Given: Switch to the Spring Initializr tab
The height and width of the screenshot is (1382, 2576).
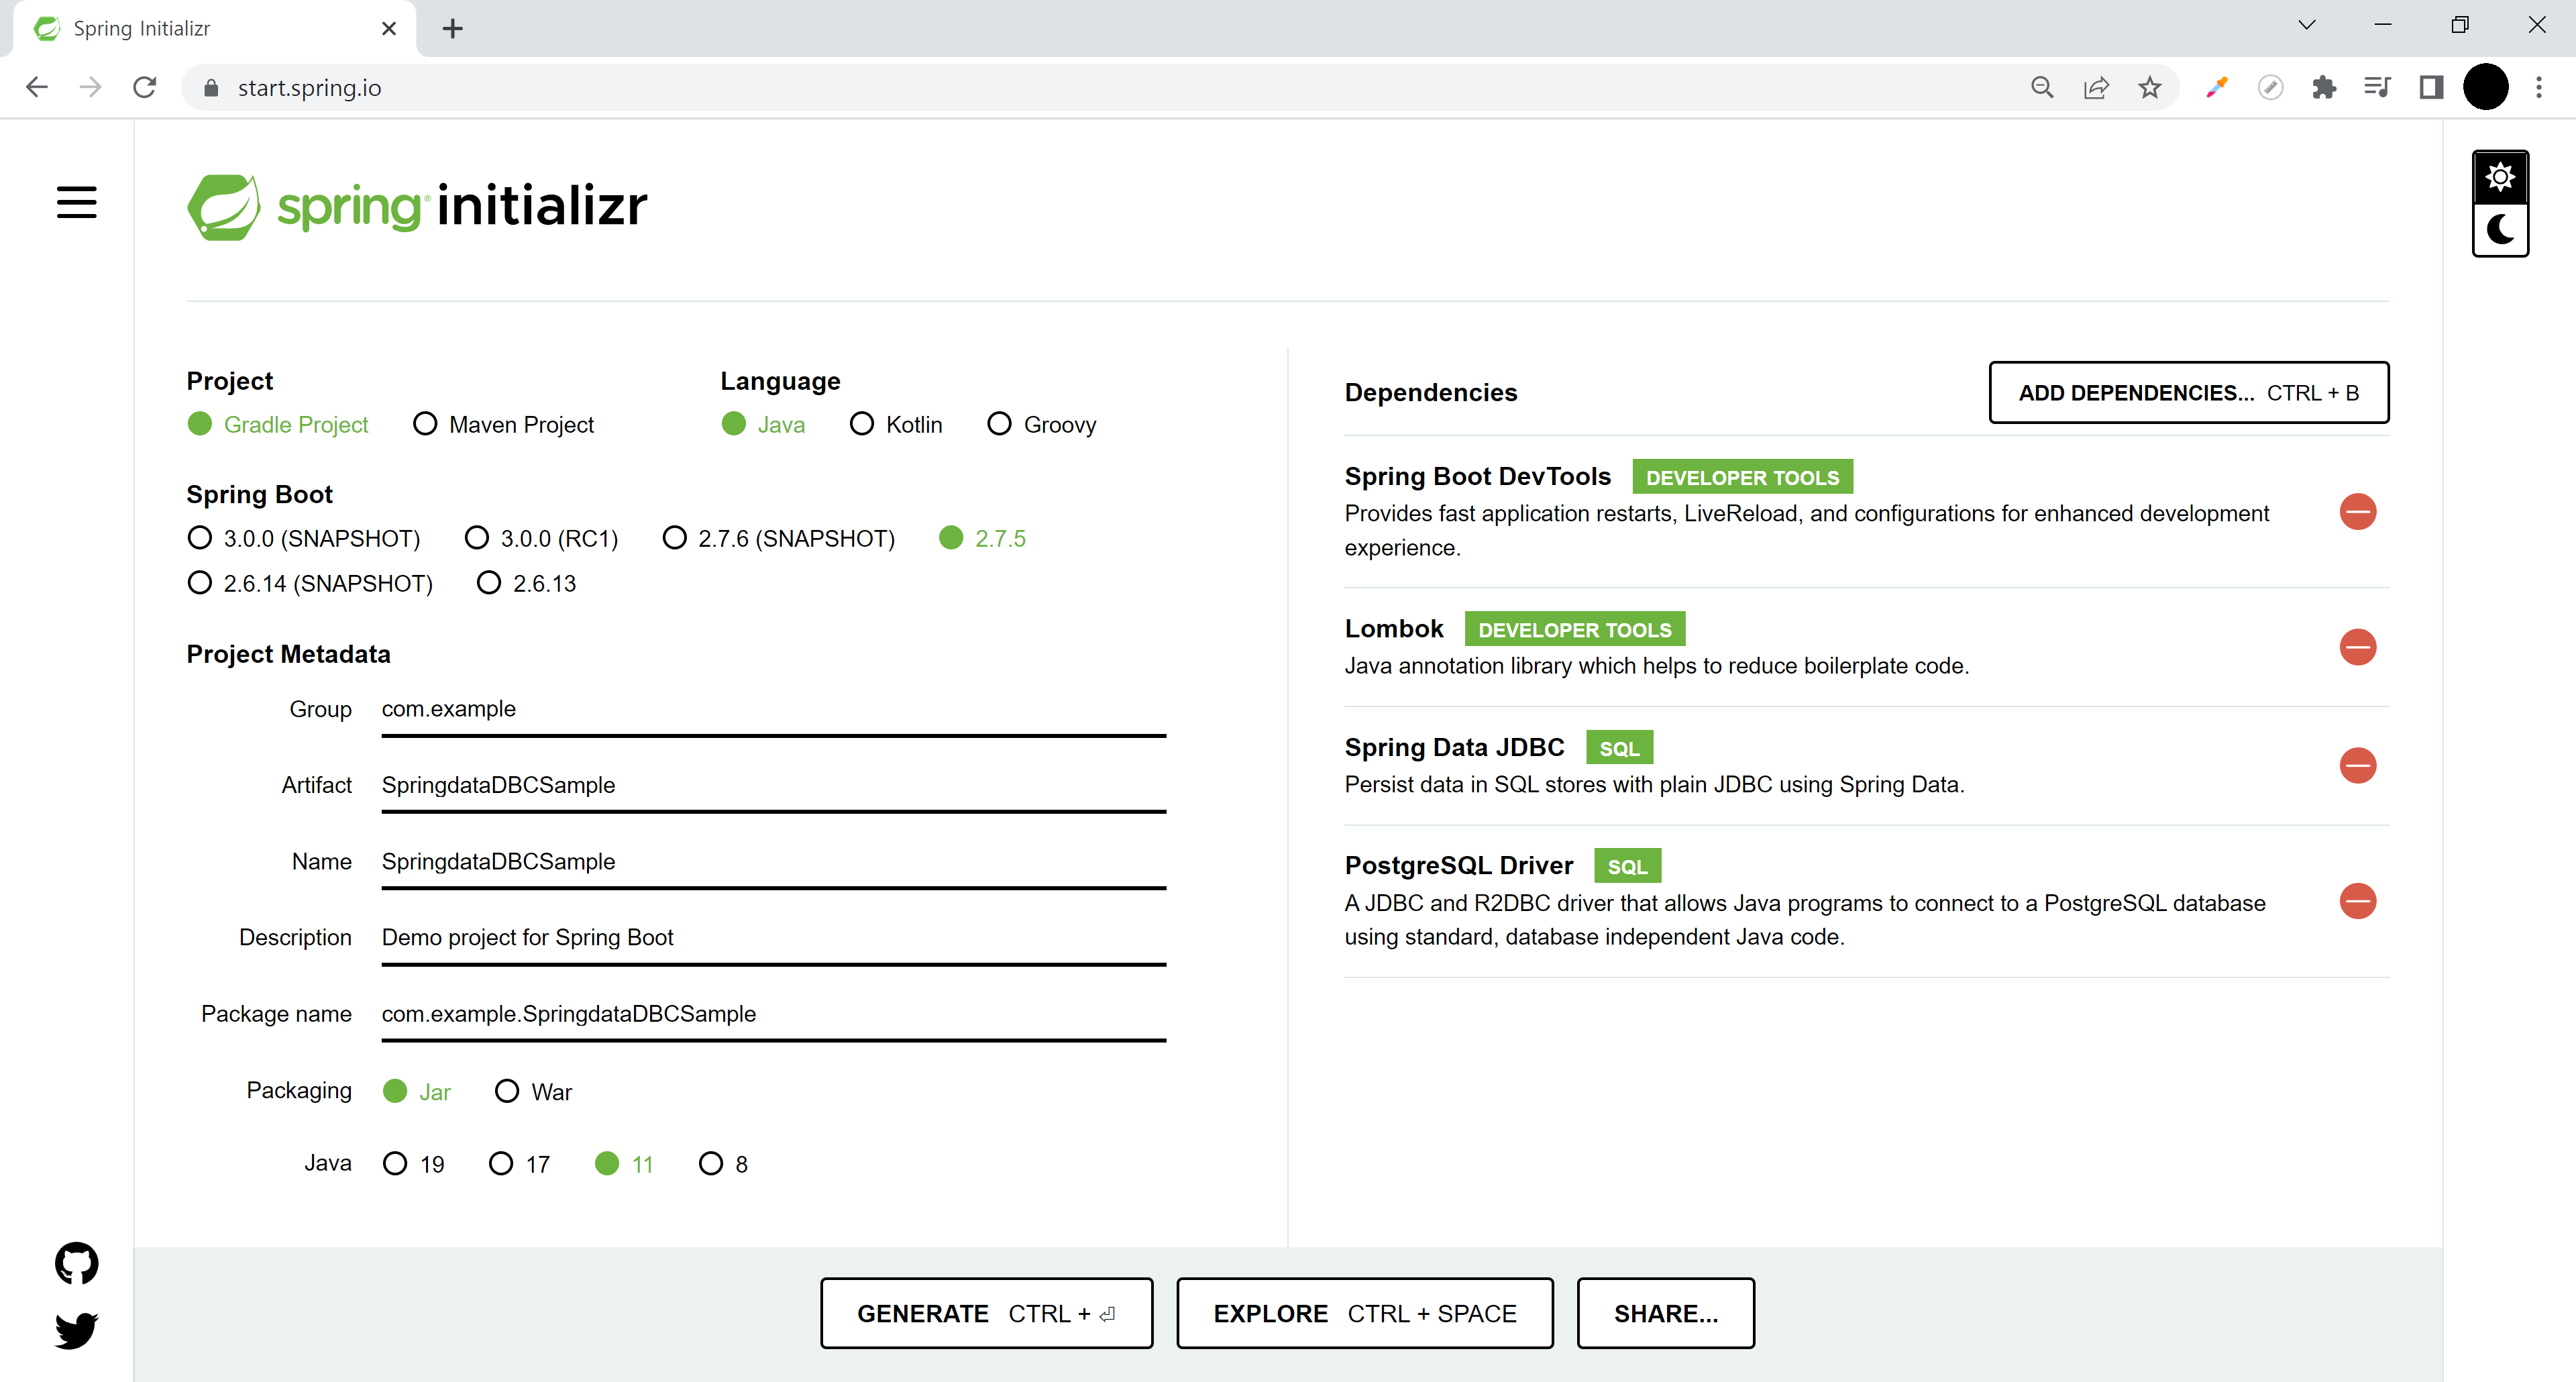Looking at the screenshot, I should pyautogui.click(x=200, y=28).
